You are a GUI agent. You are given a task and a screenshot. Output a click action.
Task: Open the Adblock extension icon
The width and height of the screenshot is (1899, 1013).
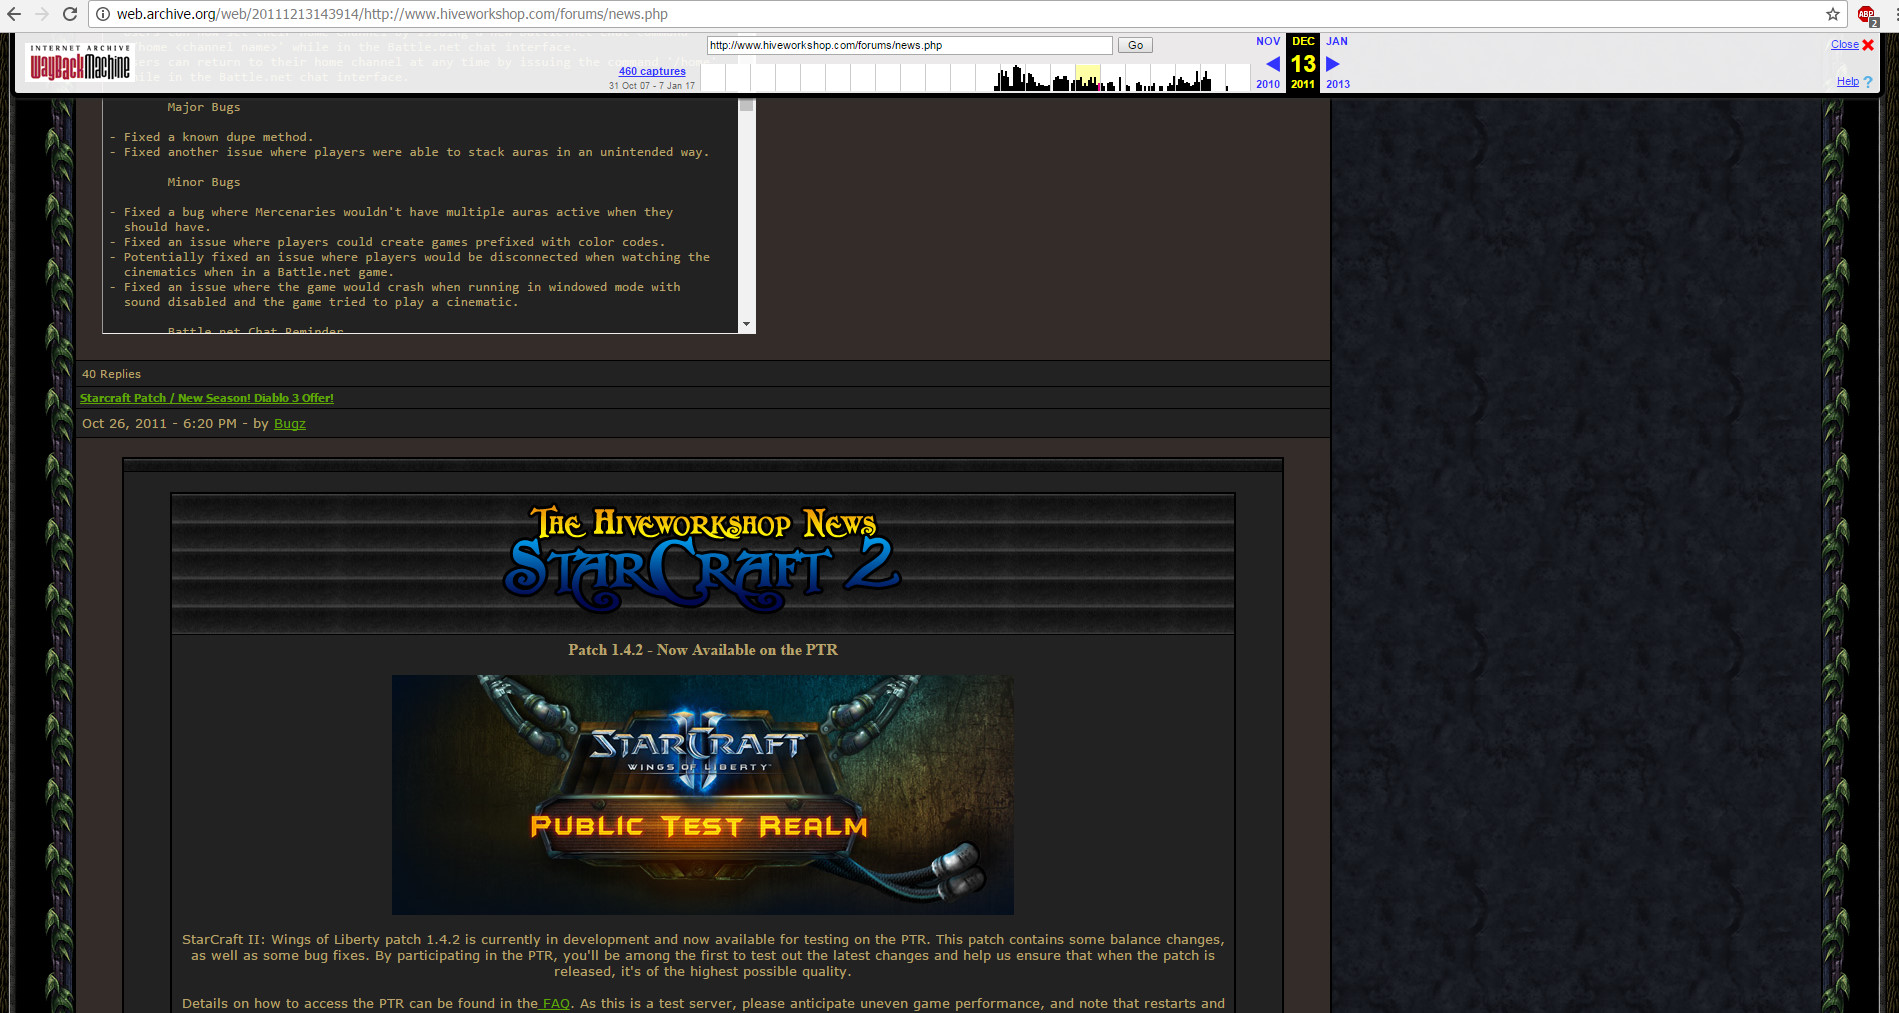[1867, 15]
